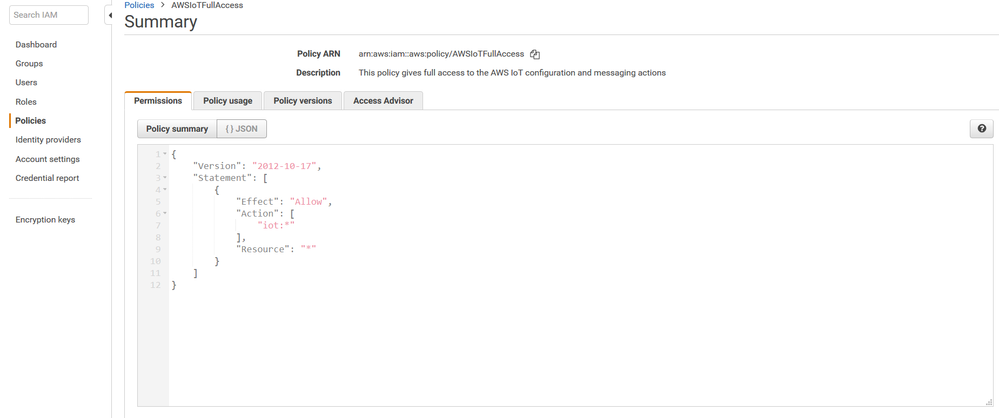Viewport: 999px width, 418px height.
Task: Select the Permissions tab
Action: pos(158,101)
